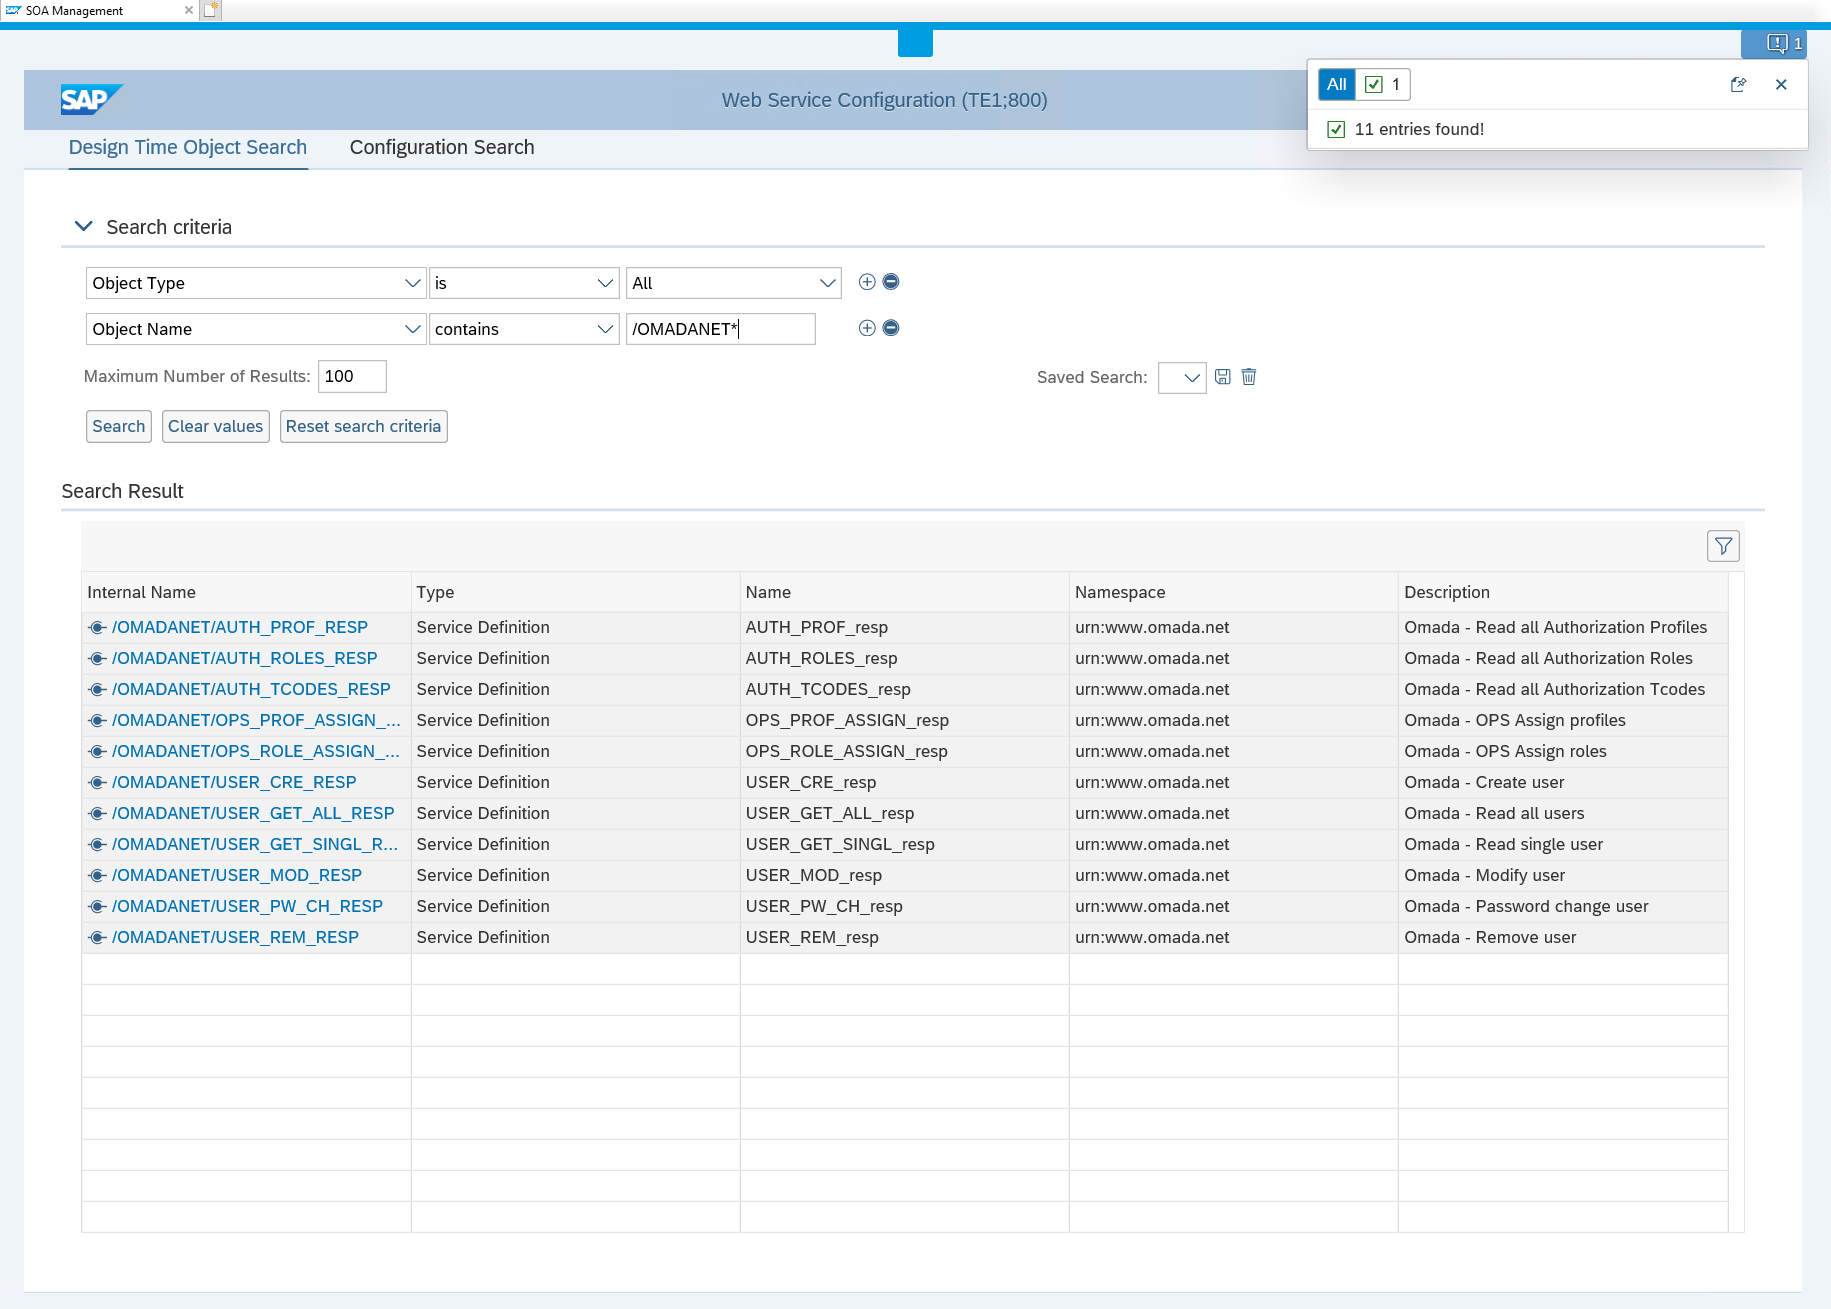Screen dimensions: 1831x1309
Task: Click the Internal Name column header
Action: coord(246,592)
